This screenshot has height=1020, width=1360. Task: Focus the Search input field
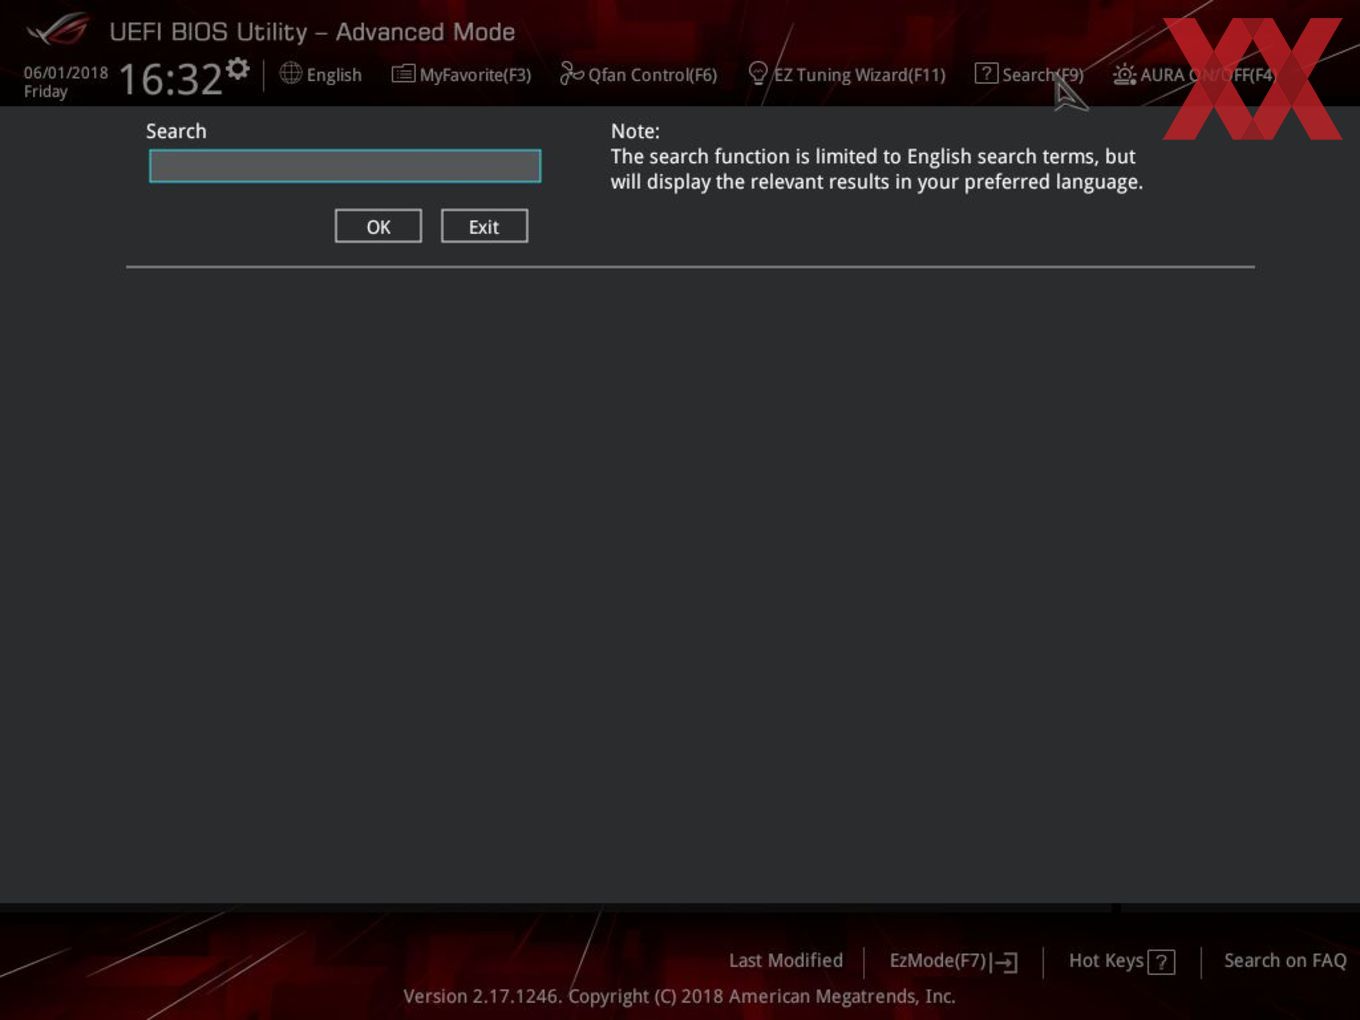click(345, 166)
